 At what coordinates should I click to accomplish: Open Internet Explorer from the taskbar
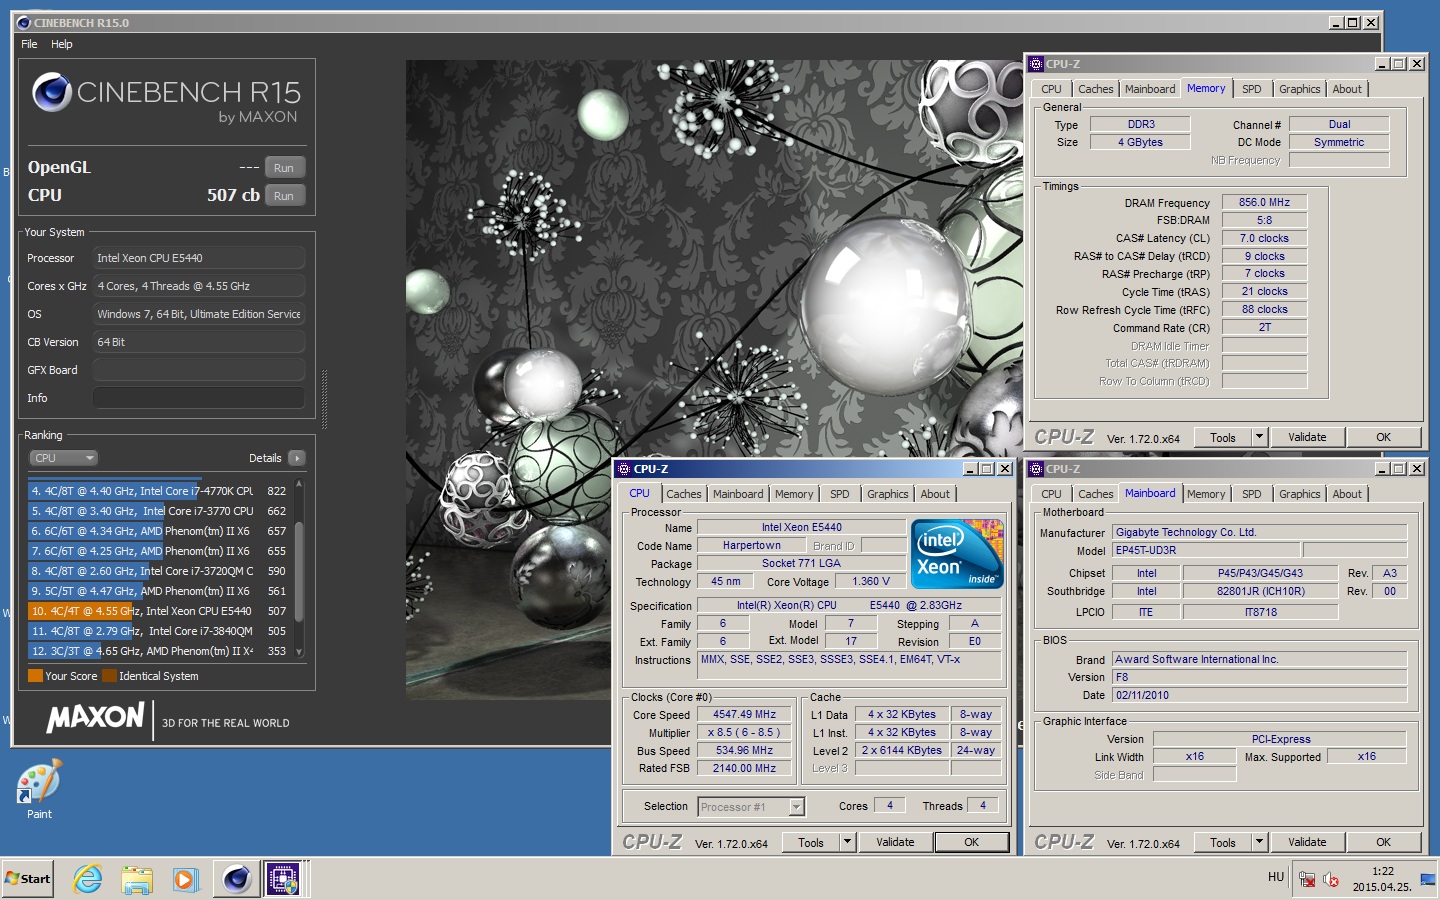(88, 879)
